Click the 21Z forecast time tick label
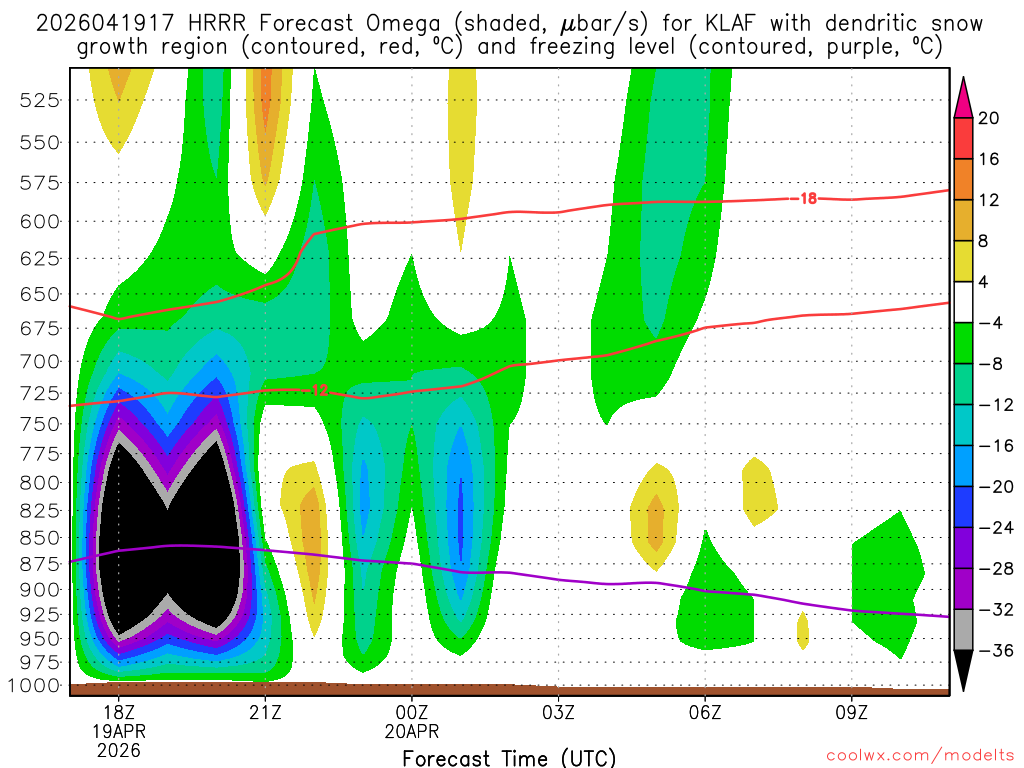The width and height of the screenshot is (1024, 768). pyautogui.click(x=265, y=712)
